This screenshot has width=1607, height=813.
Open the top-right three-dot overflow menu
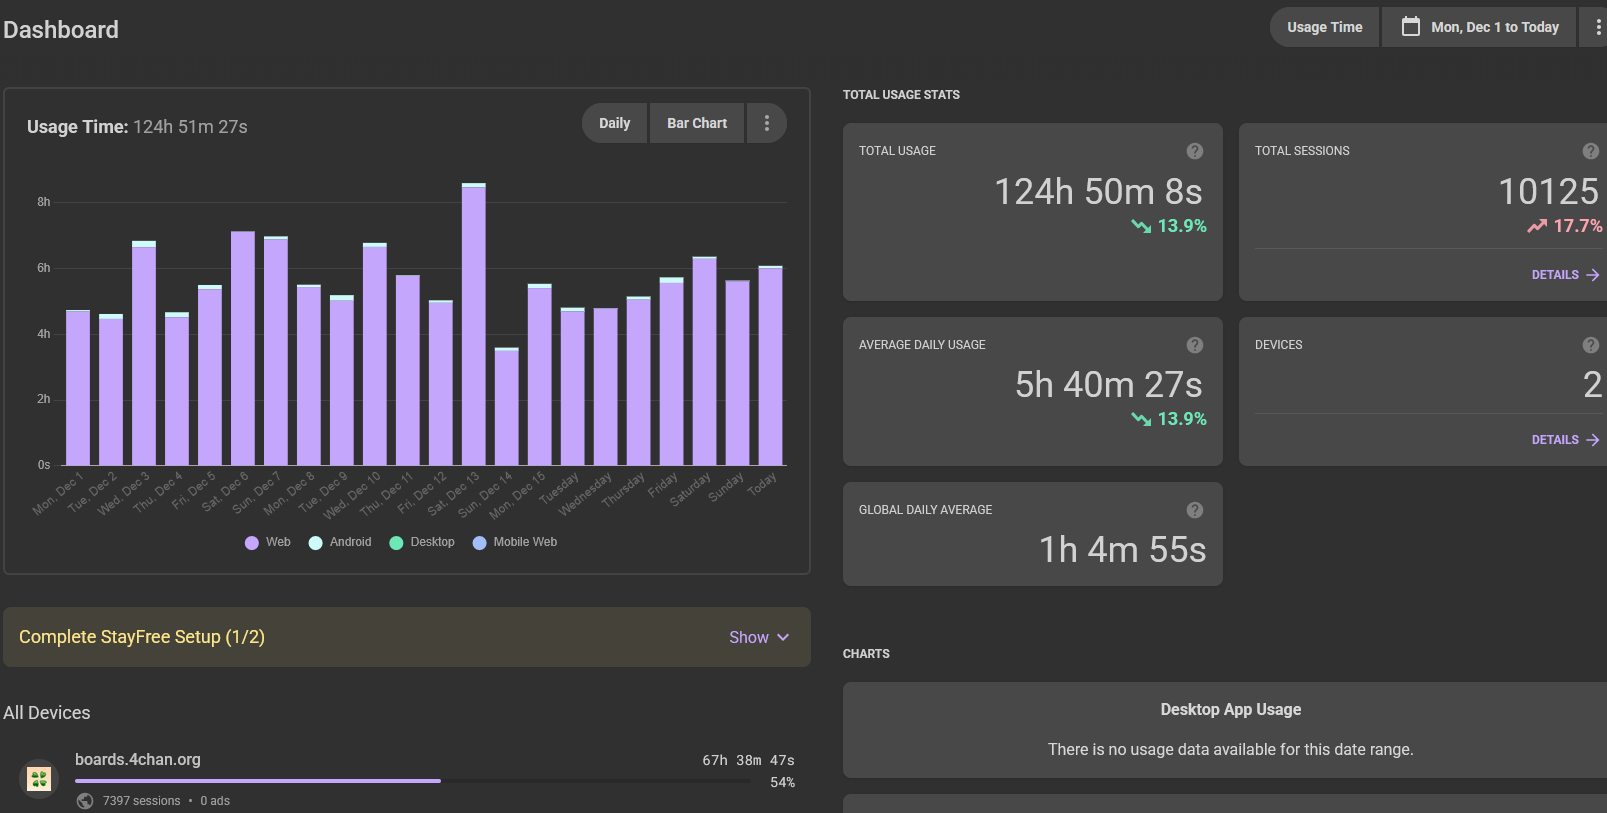(x=1597, y=27)
